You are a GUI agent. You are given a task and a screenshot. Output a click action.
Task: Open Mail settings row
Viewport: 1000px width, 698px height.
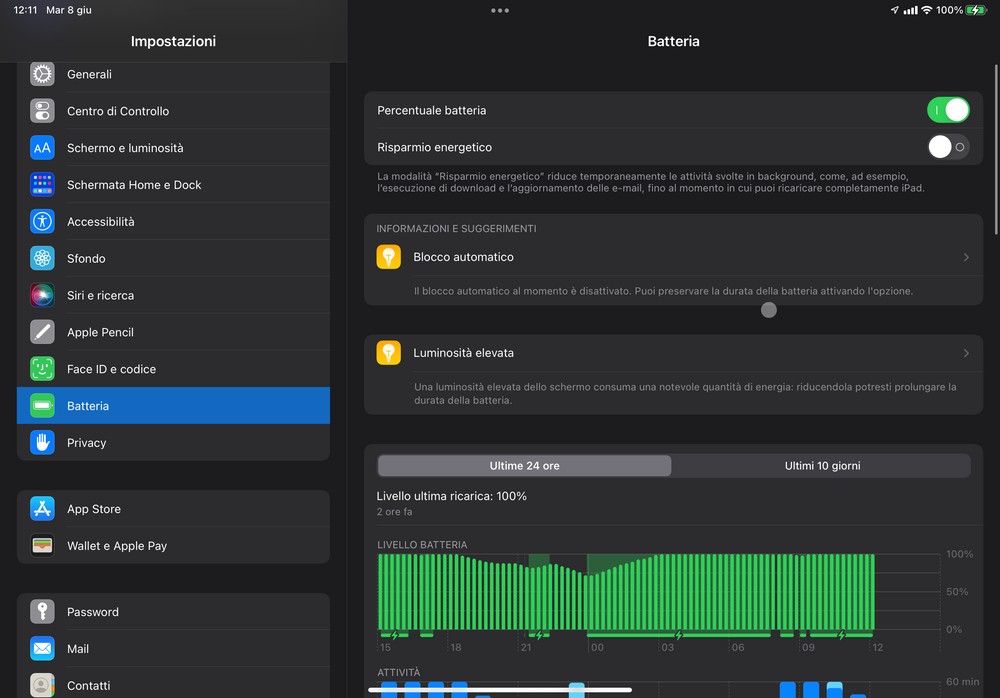pyautogui.click(x=173, y=649)
